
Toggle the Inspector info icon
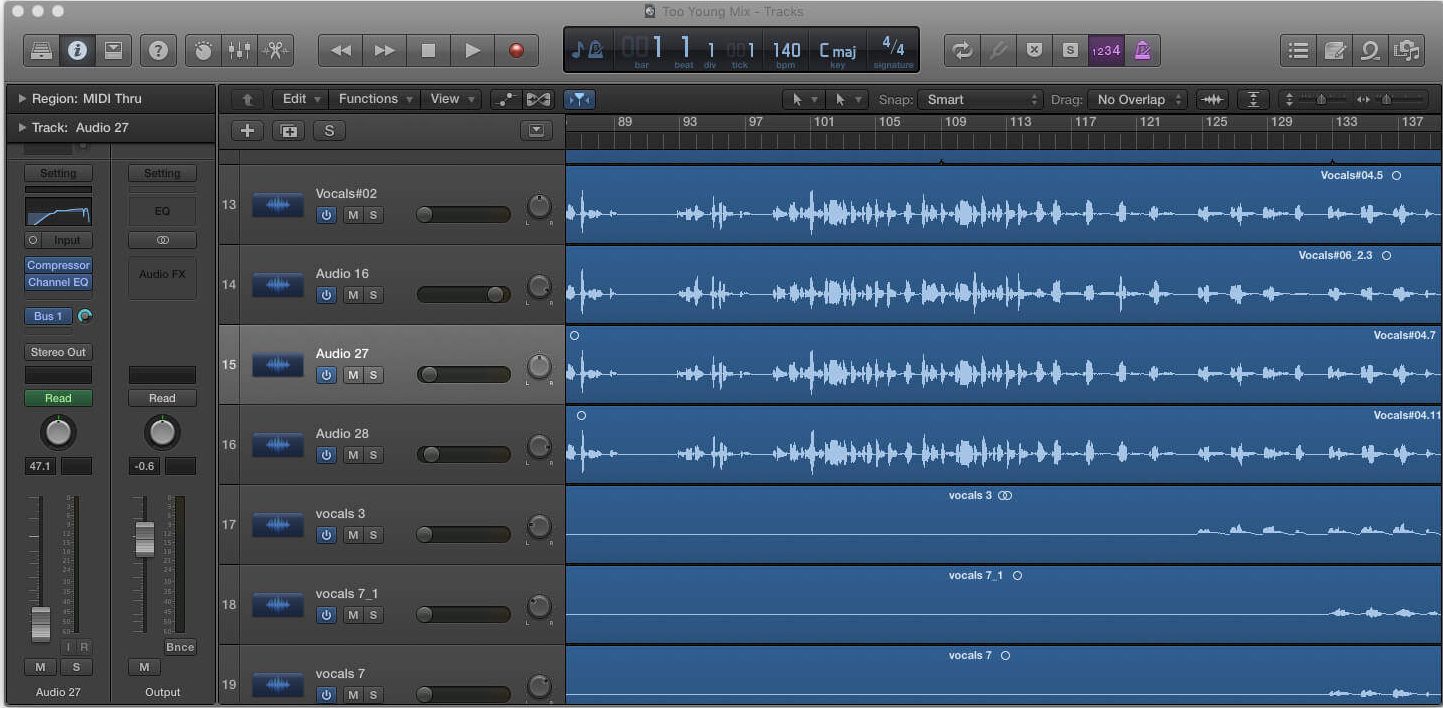pos(77,50)
